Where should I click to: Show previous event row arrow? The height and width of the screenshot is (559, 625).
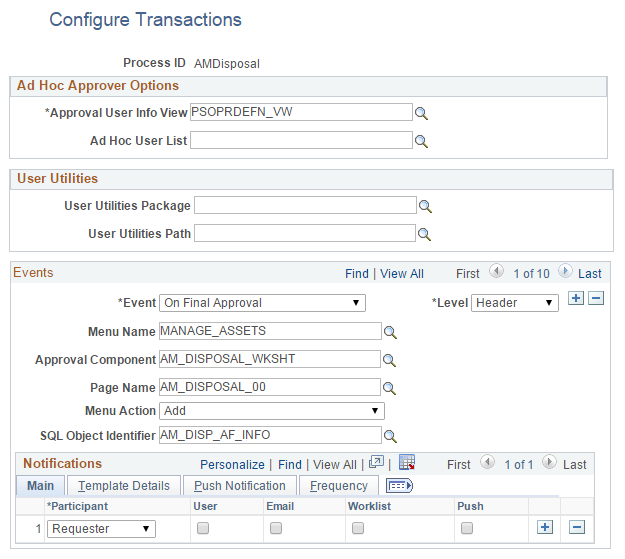497,271
